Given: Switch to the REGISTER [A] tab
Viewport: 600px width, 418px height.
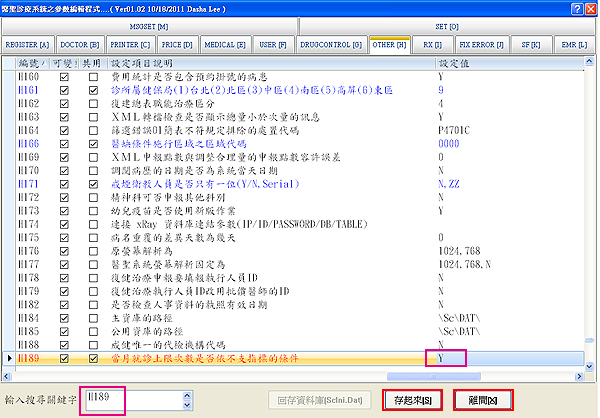Looking at the screenshot, I should [26, 45].
